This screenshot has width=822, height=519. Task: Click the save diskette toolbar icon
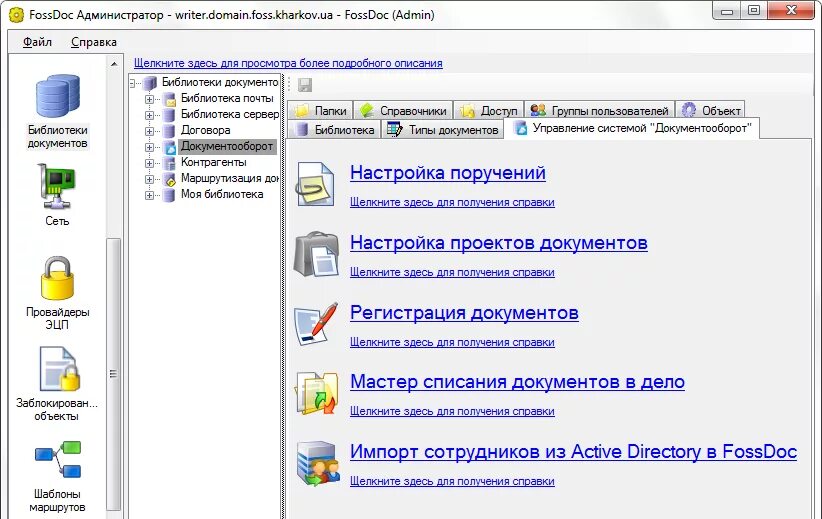point(305,85)
